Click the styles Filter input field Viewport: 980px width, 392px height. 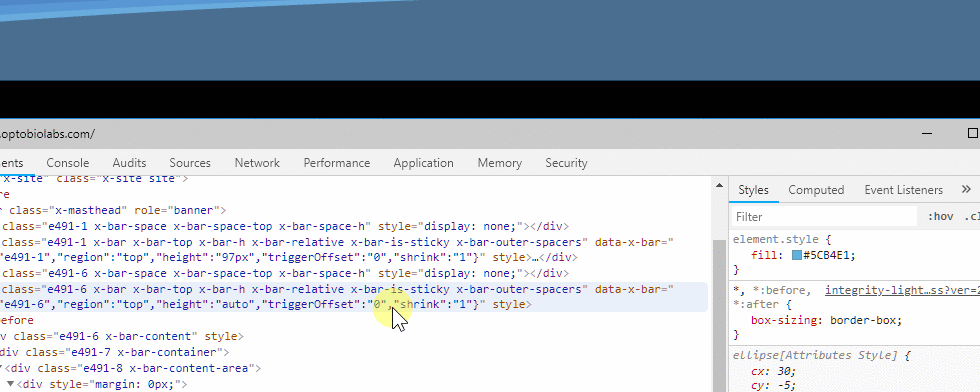point(824,217)
